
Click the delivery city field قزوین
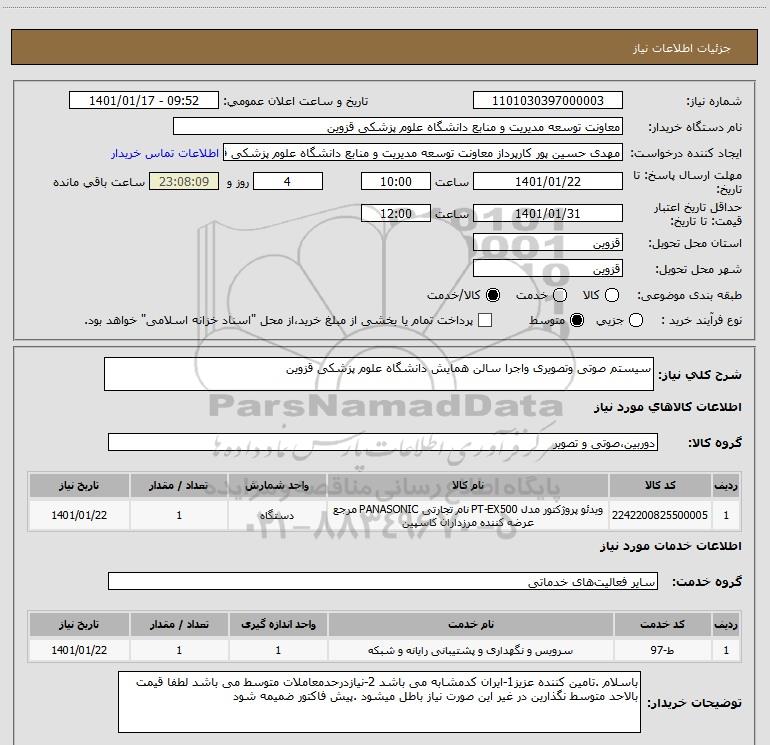(x=548, y=269)
